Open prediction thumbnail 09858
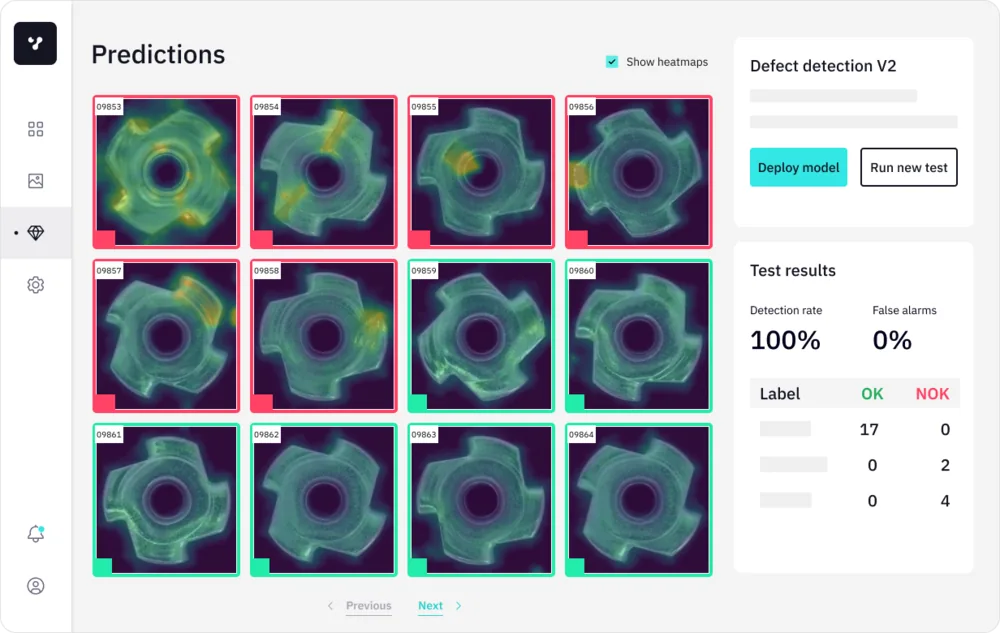 324,336
